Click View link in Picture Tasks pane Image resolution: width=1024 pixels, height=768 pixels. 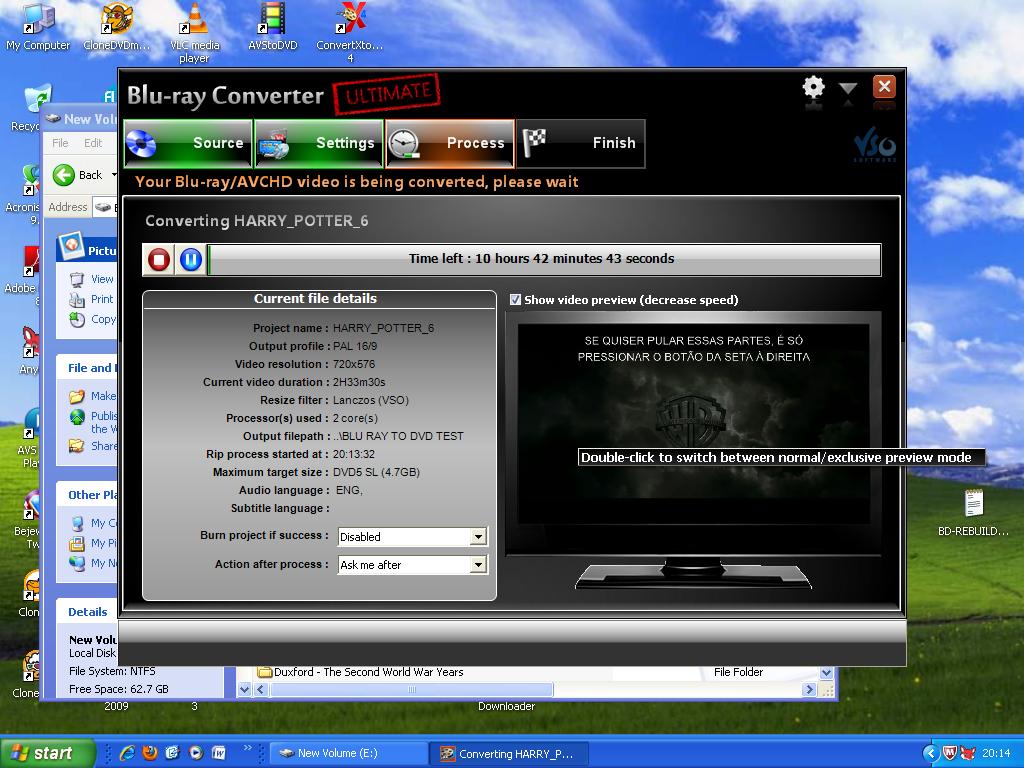[102, 280]
